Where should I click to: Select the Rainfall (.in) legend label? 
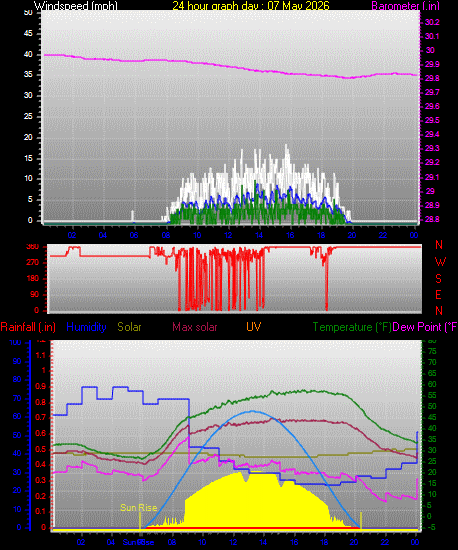[28, 327]
